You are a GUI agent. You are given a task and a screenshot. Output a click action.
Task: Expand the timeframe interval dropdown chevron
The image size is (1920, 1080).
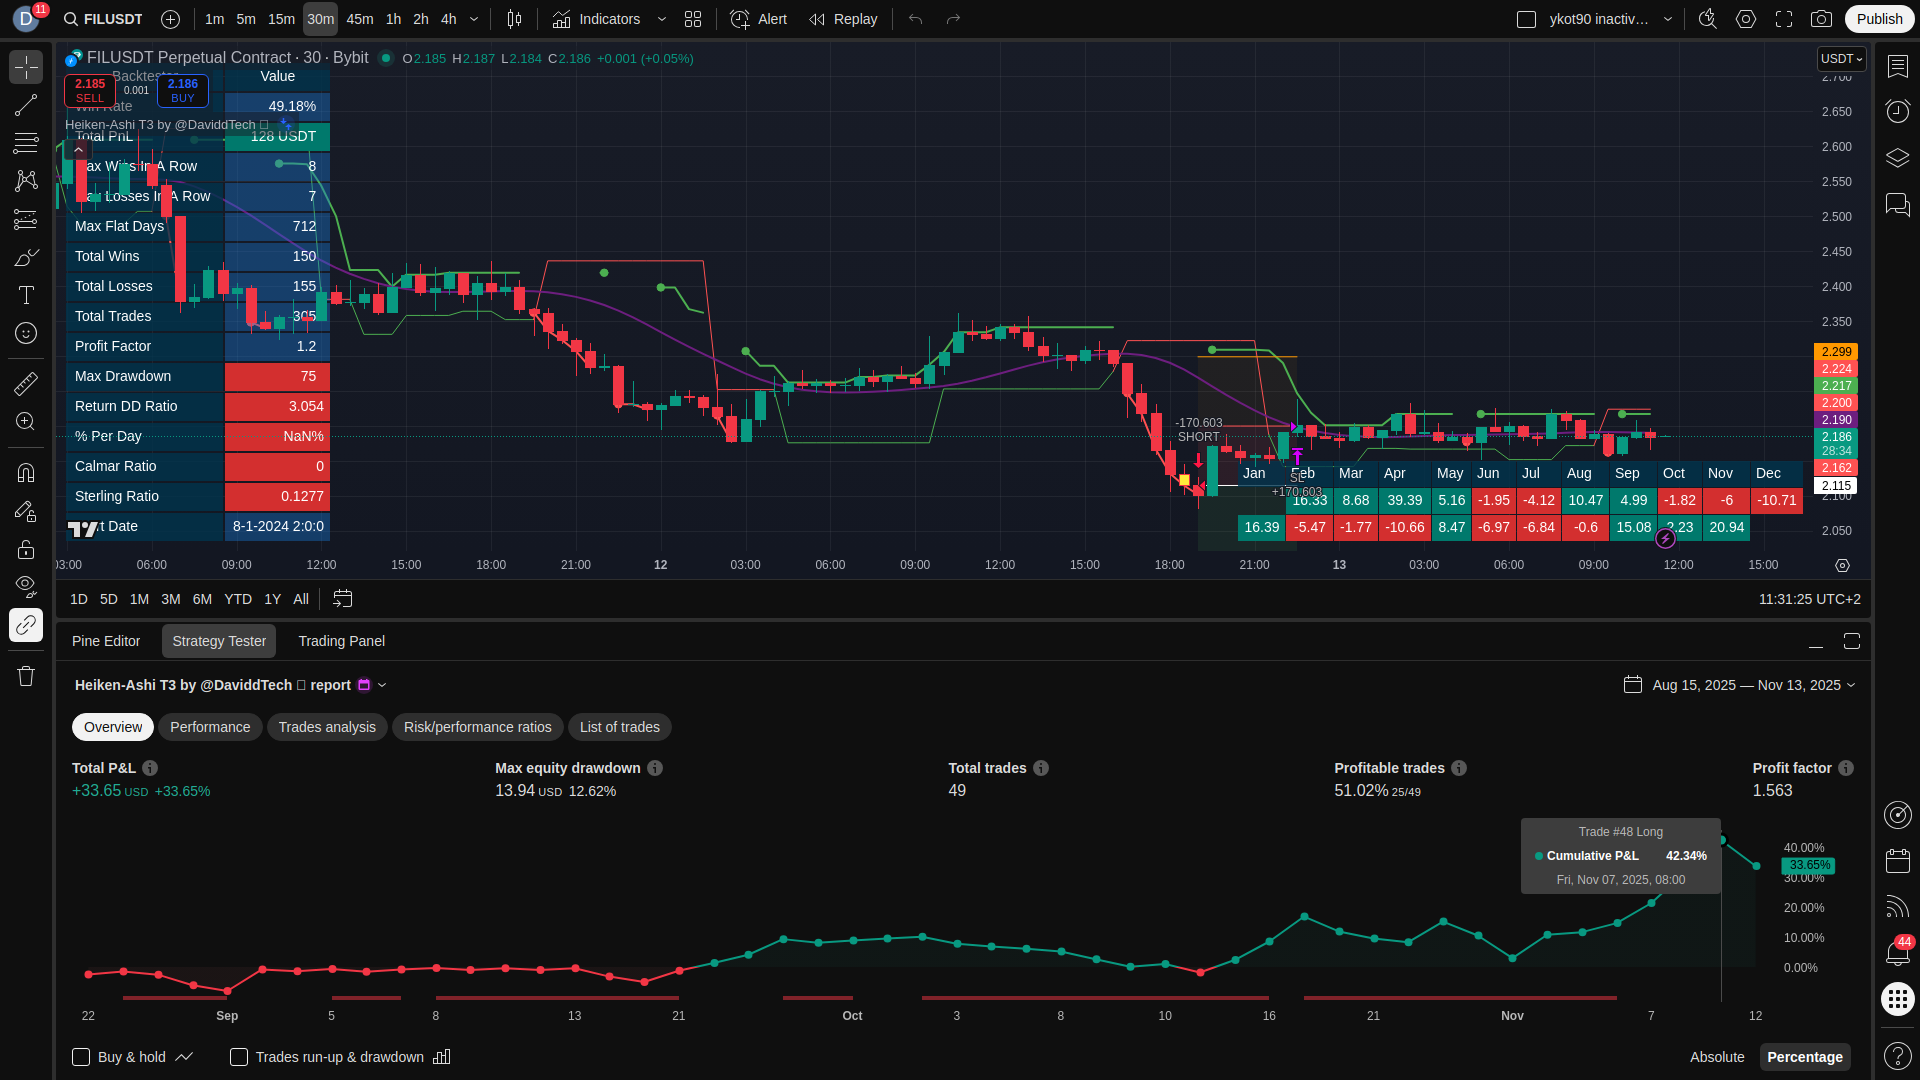click(x=474, y=19)
